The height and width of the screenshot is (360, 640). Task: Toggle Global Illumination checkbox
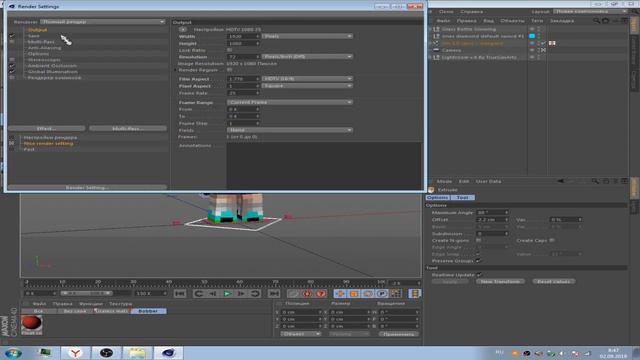12,71
